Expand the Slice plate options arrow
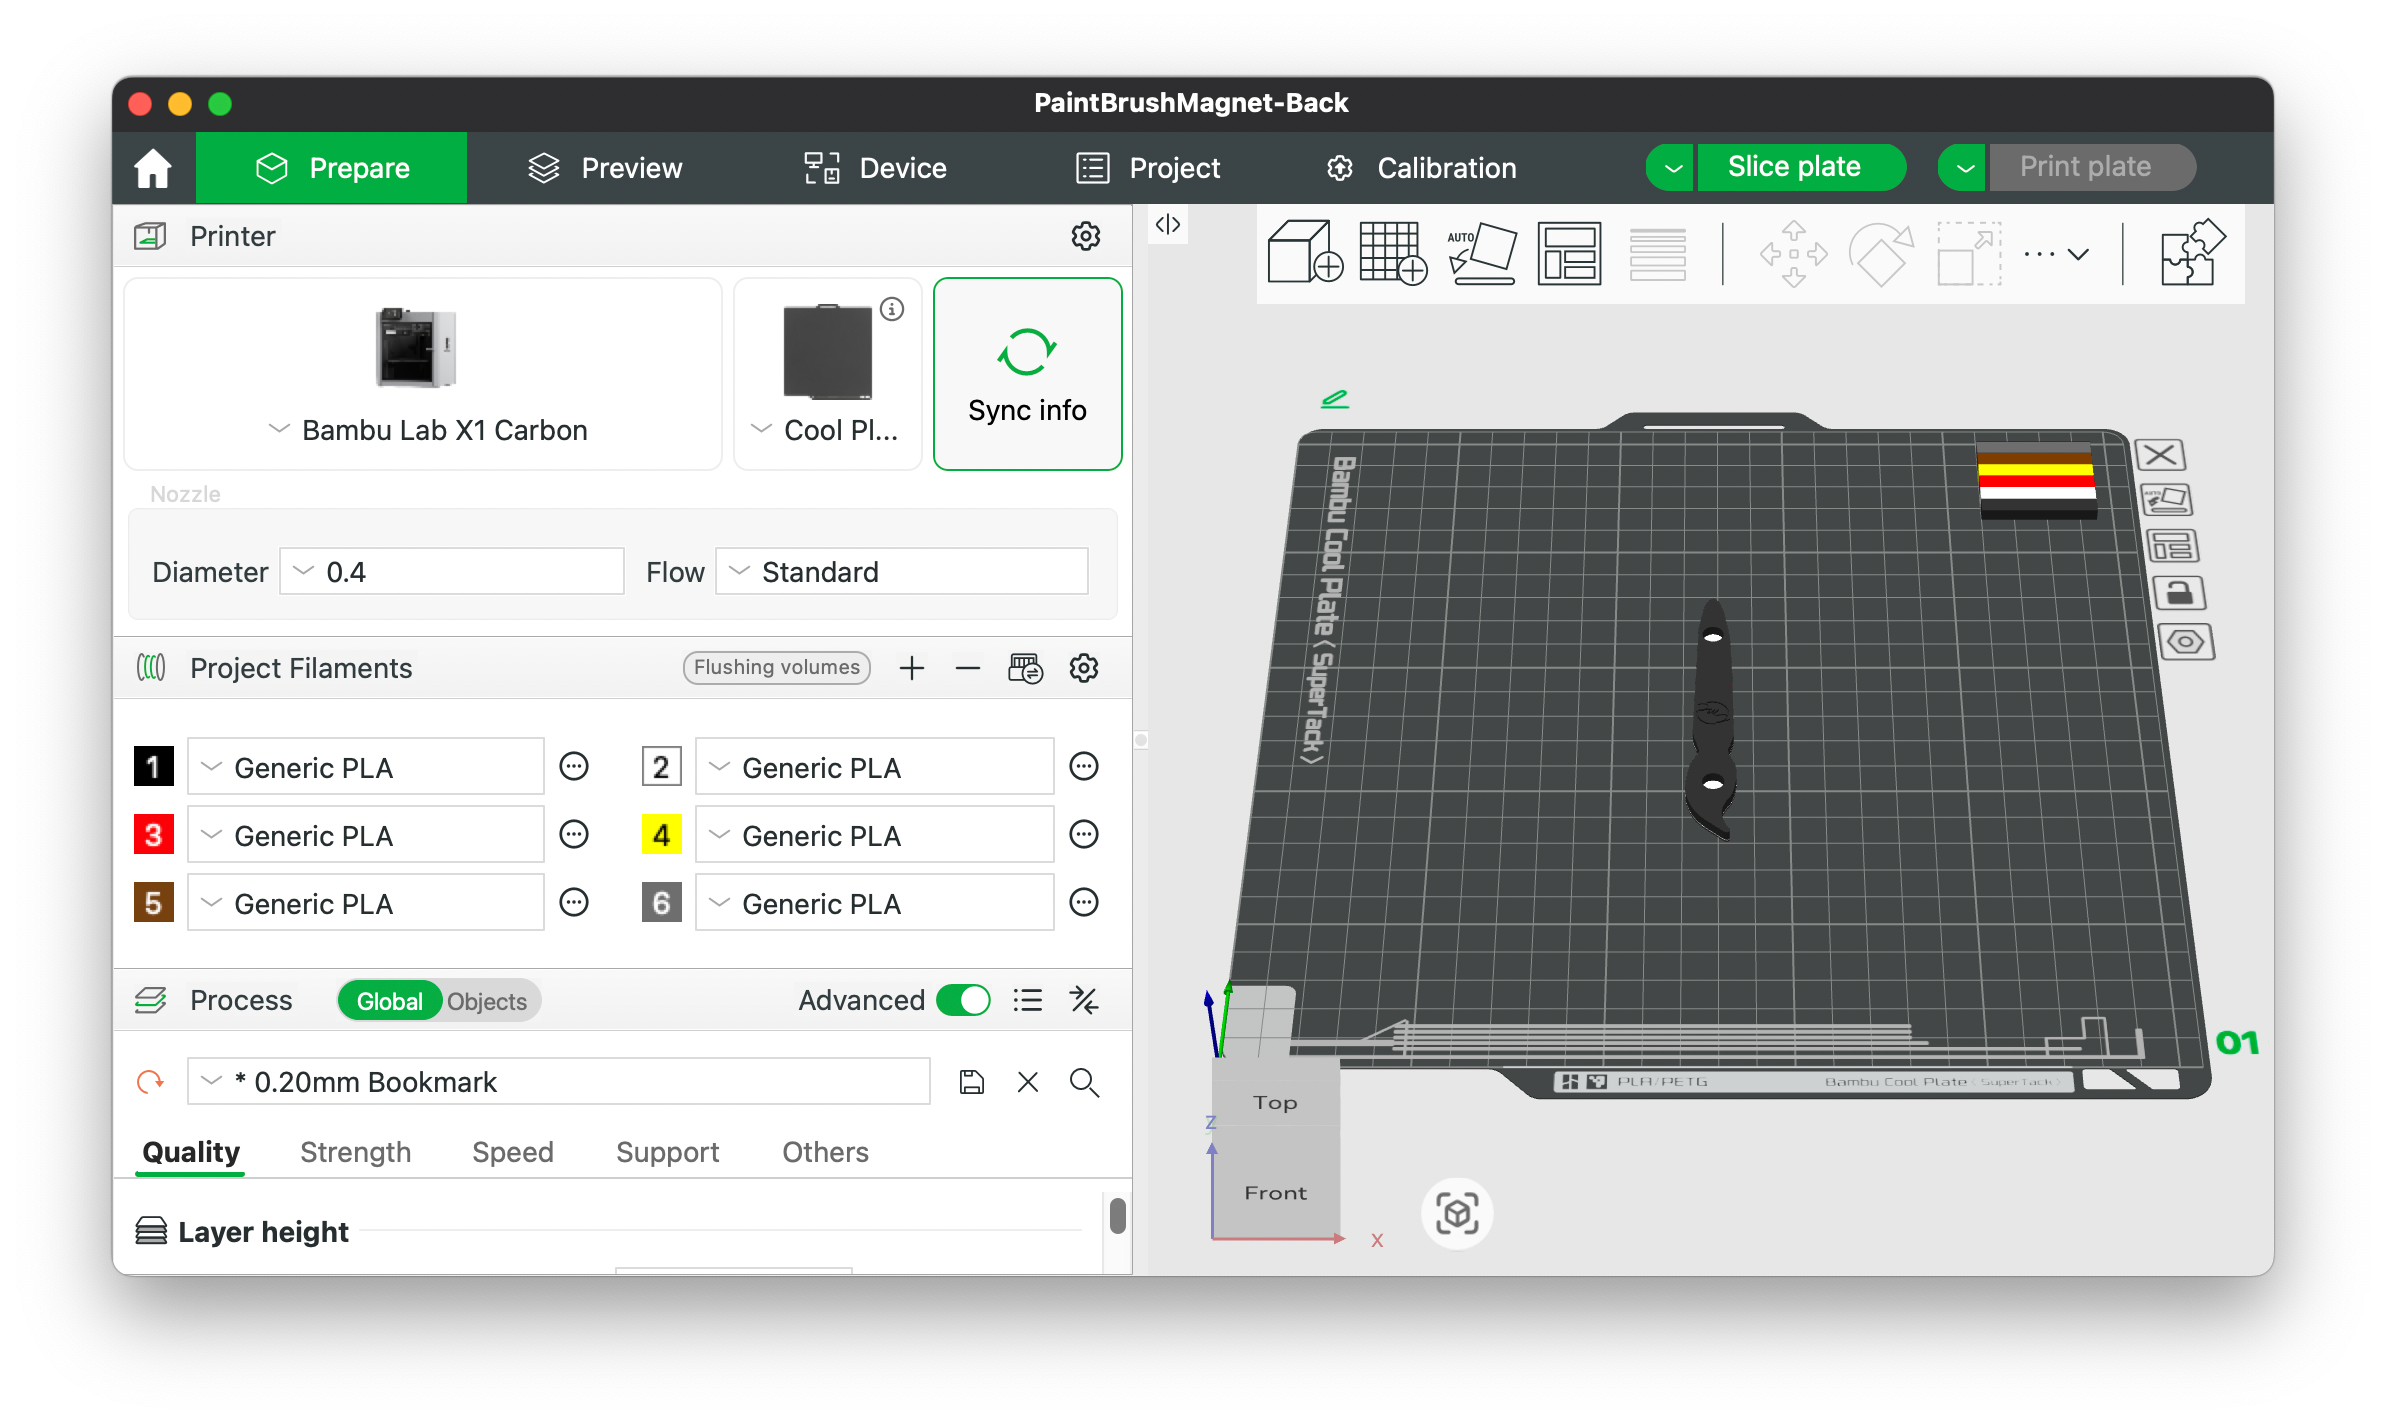2386x1424 pixels. [x=1670, y=167]
